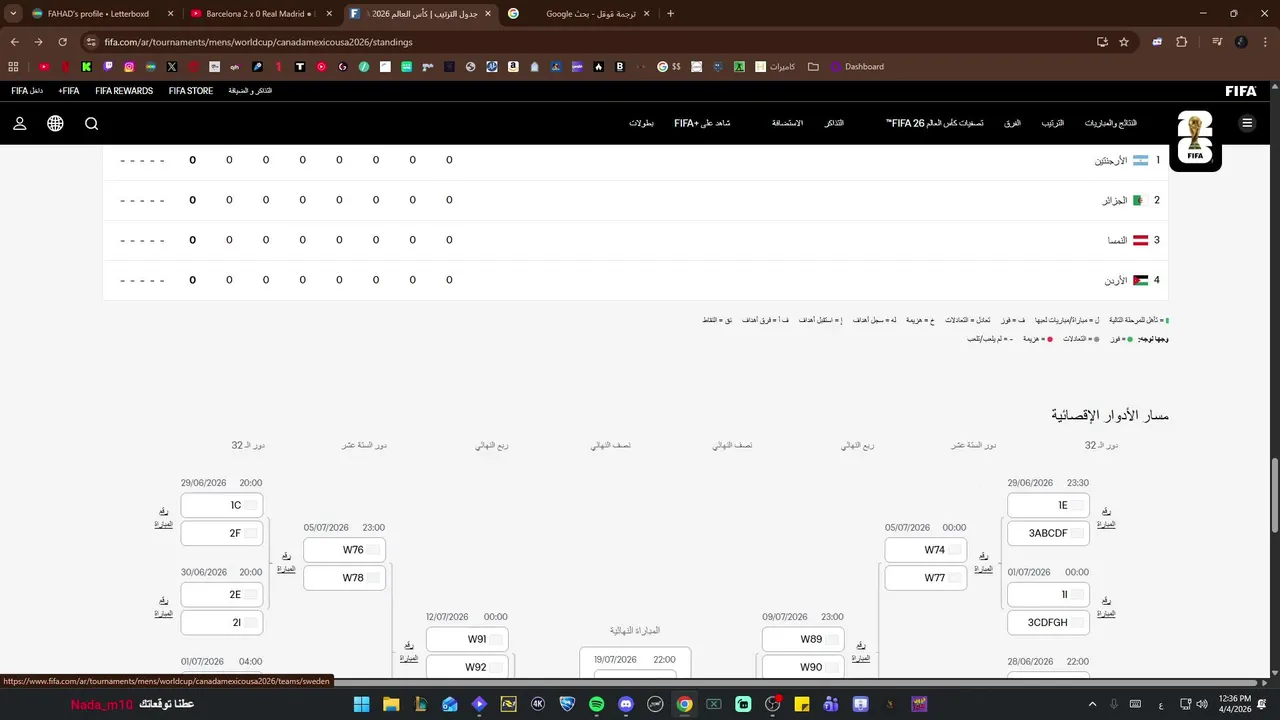This screenshot has width=1280, height=720.
Task: Open a new browser tab
Action: (670, 14)
